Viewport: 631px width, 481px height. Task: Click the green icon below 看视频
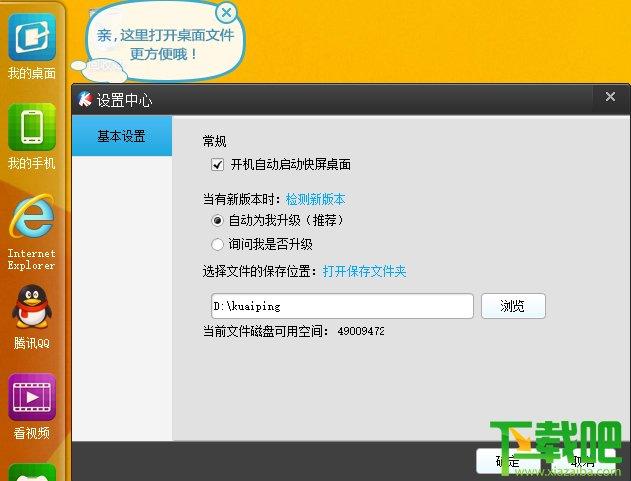coord(32,472)
